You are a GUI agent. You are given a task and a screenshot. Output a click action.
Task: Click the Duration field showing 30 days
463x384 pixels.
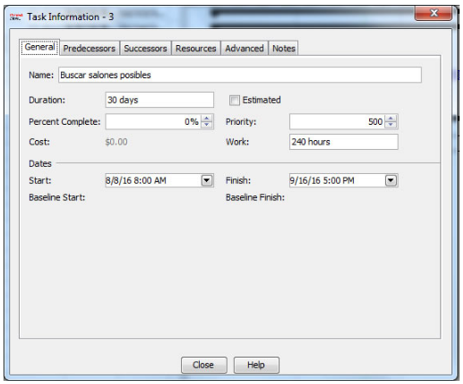159,100
